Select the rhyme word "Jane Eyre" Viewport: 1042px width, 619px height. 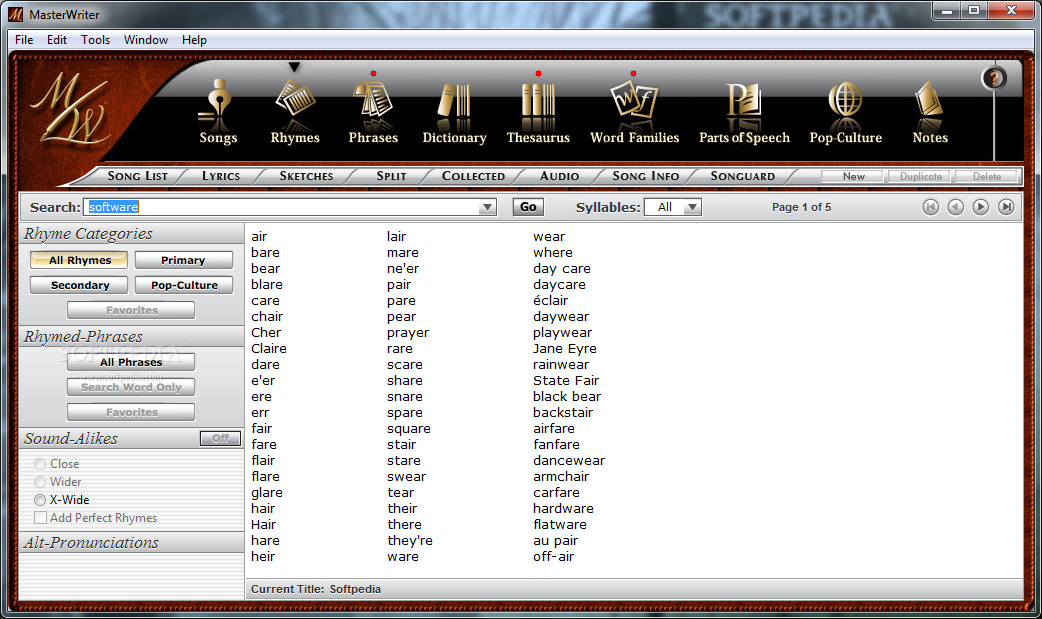coord(565,348)
